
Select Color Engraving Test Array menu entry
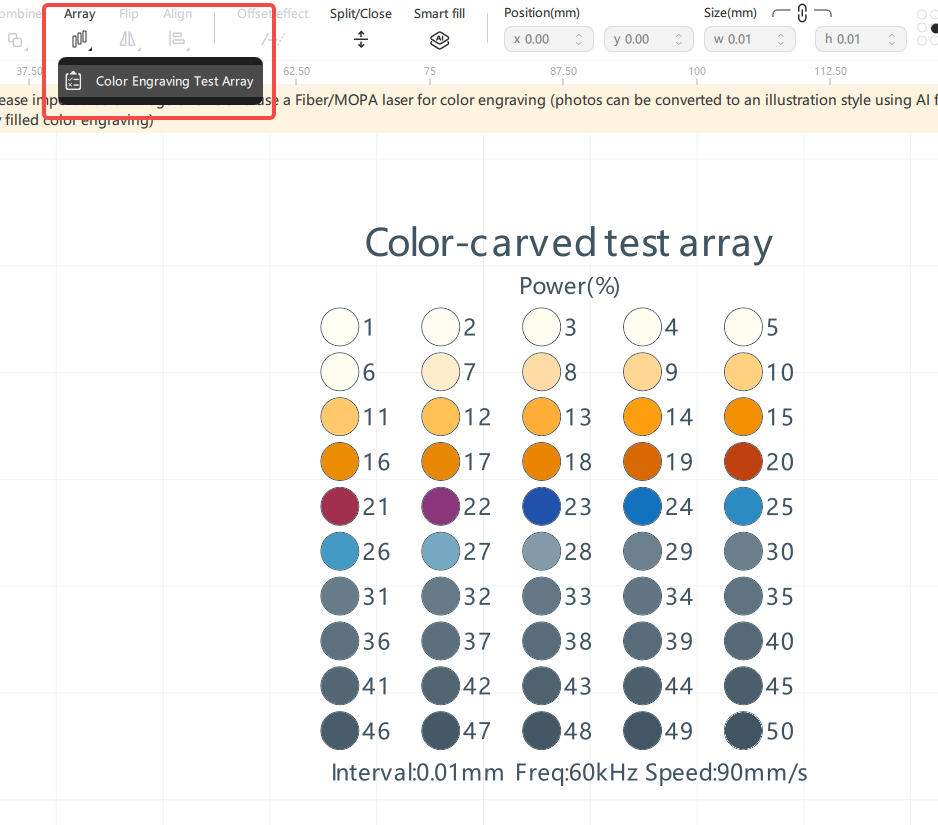[x=161, y=81]
